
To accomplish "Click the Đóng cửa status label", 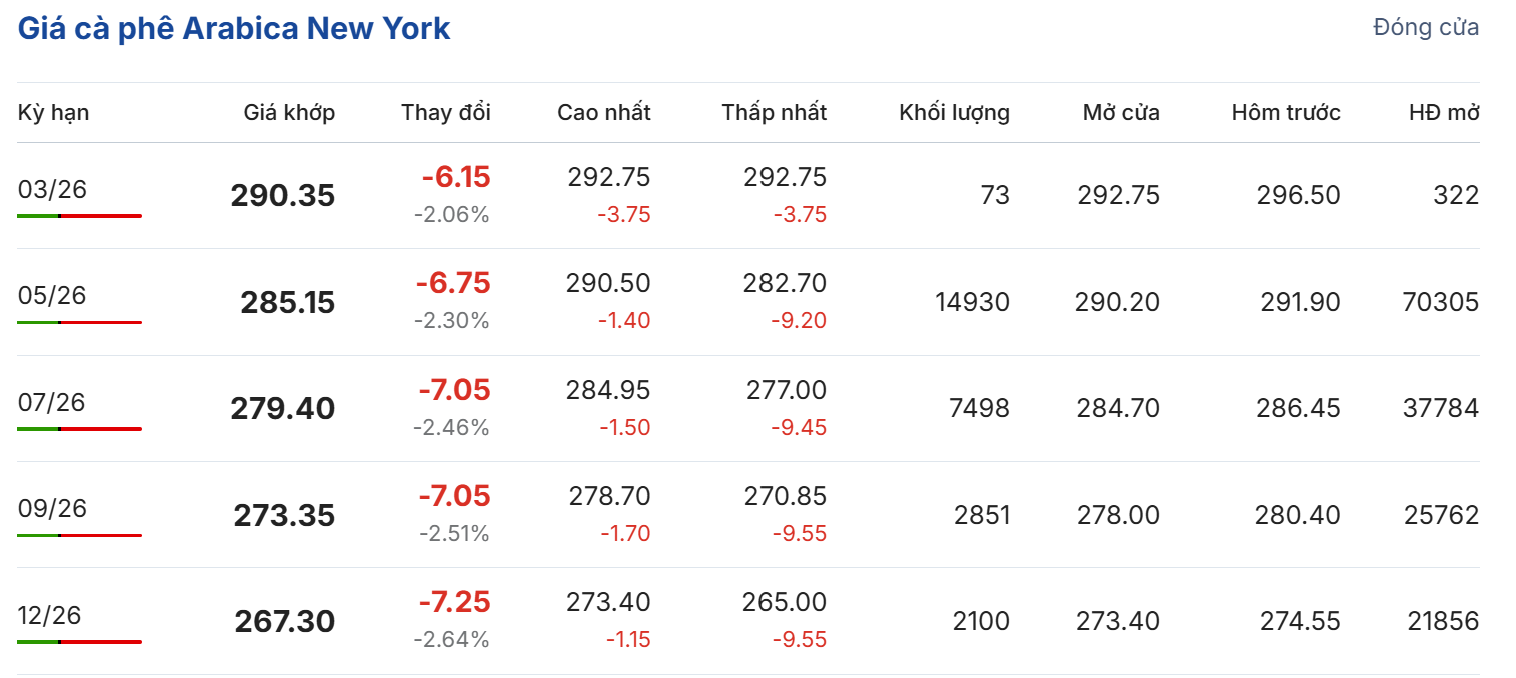I will [1426, 28].
